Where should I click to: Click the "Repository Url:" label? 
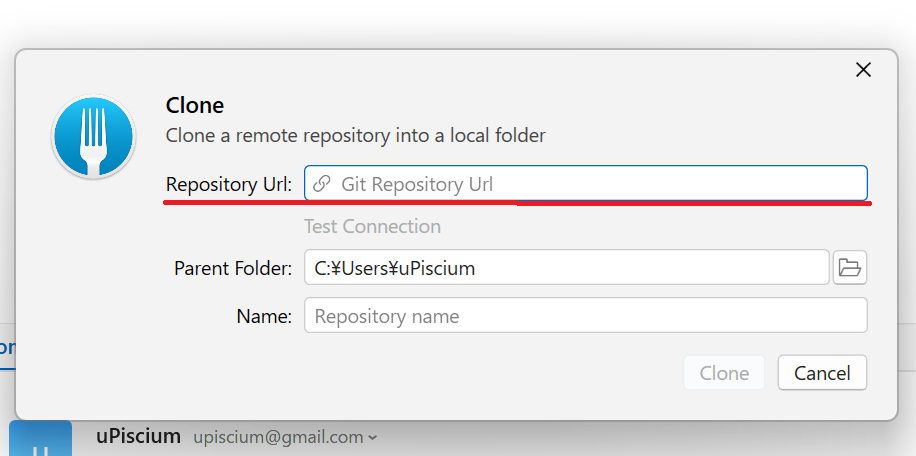click(x=229, y=184)
